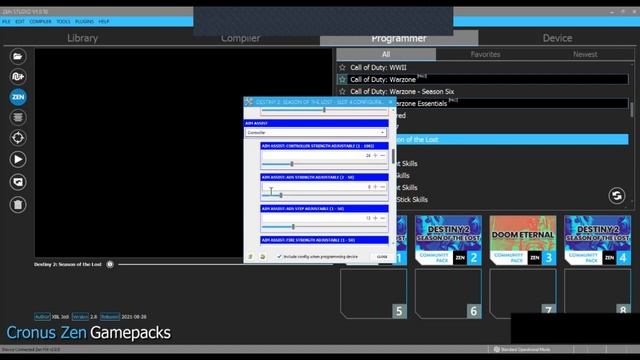The image size is (640, 360).
Task: Click the info icon beside Destiny 2: Season of the Lost
Action: [110, 264]
